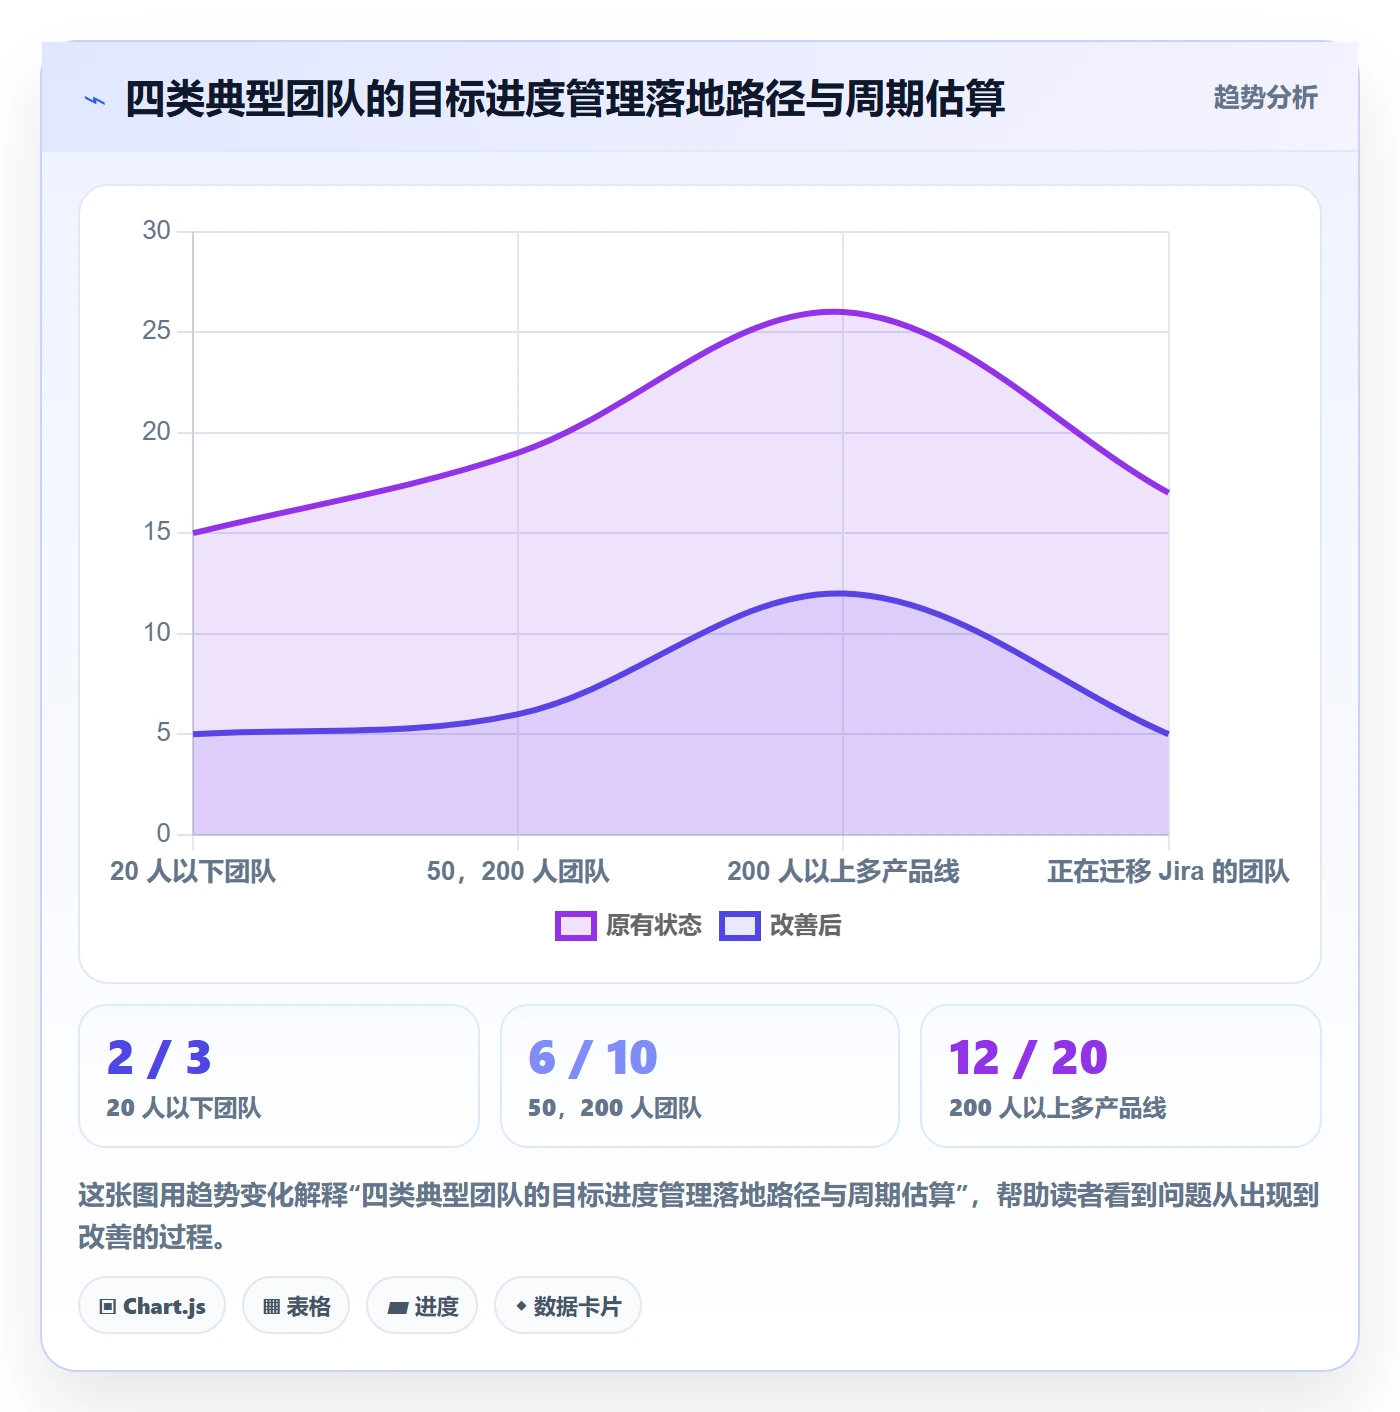This screenshot has width=1400, height=1412.
Task: Open the 2 / 3 data card
Action: tap(279, 1076)
